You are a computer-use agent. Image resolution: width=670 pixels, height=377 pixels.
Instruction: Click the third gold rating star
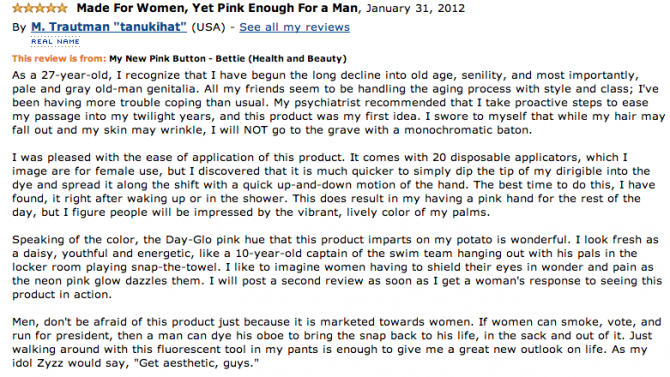coord(40,8)
